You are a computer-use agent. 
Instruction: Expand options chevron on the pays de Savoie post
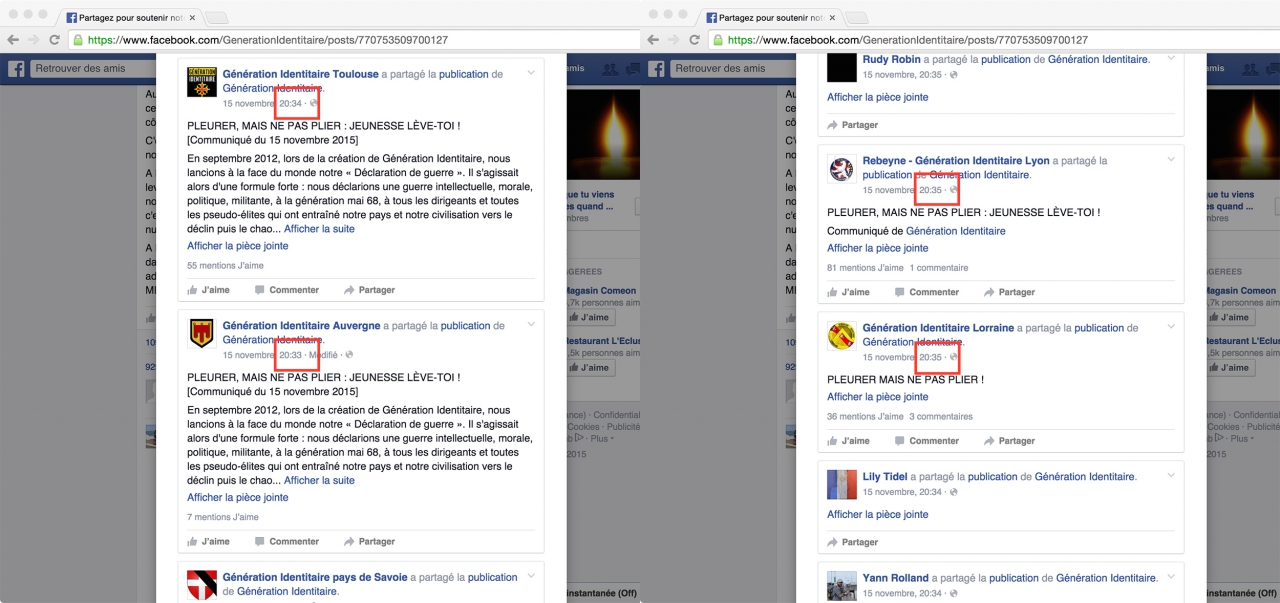click(531, 576)
